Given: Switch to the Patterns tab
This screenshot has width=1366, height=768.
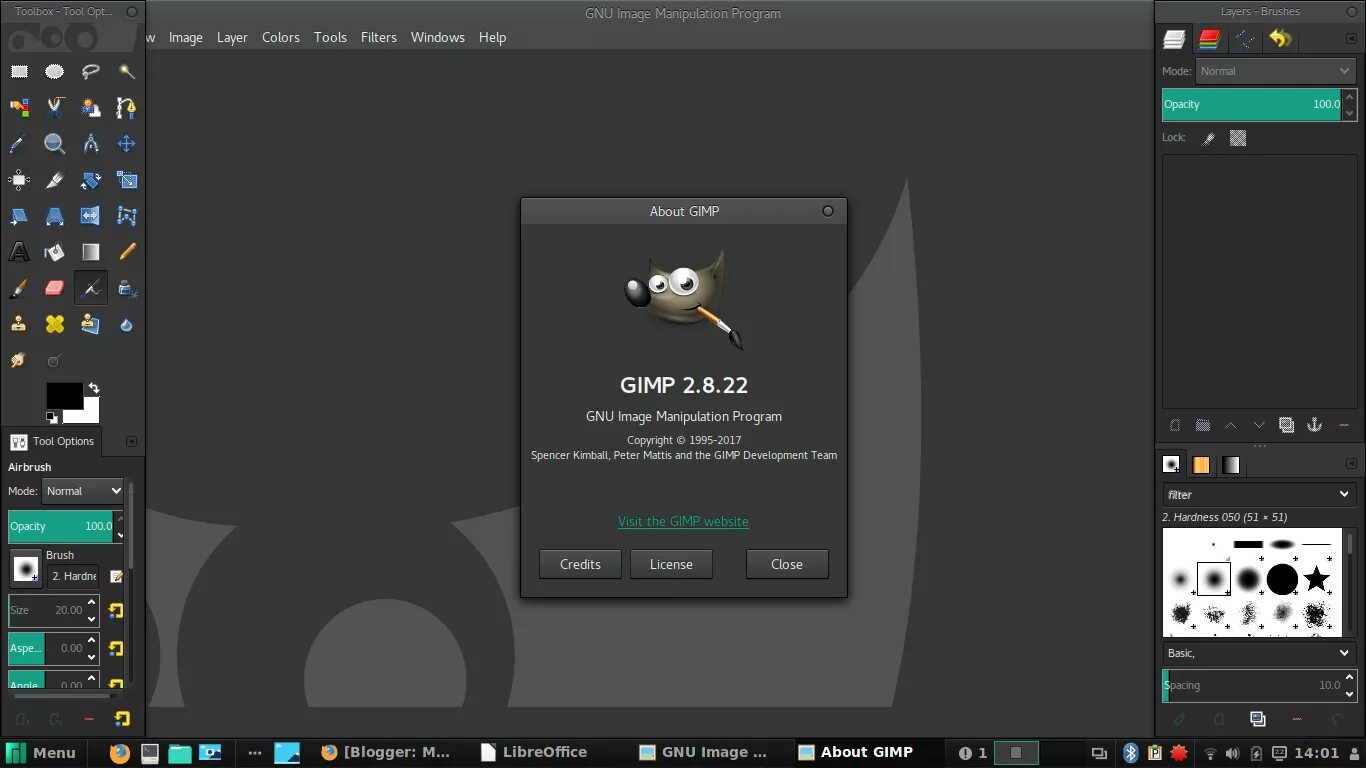Looking at the screenshot, I should 1201,465.
